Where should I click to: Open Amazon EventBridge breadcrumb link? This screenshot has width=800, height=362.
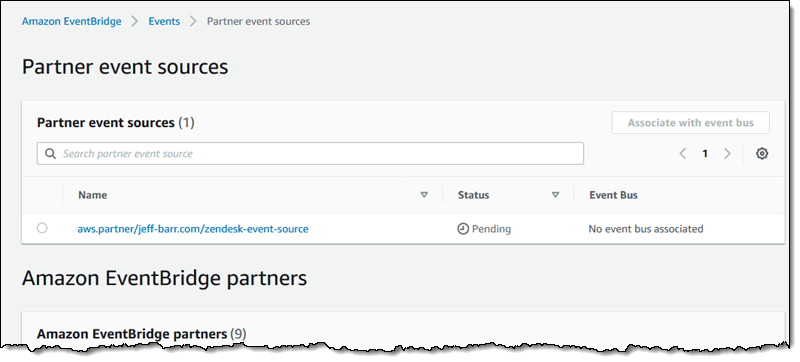tap(71, 21)
